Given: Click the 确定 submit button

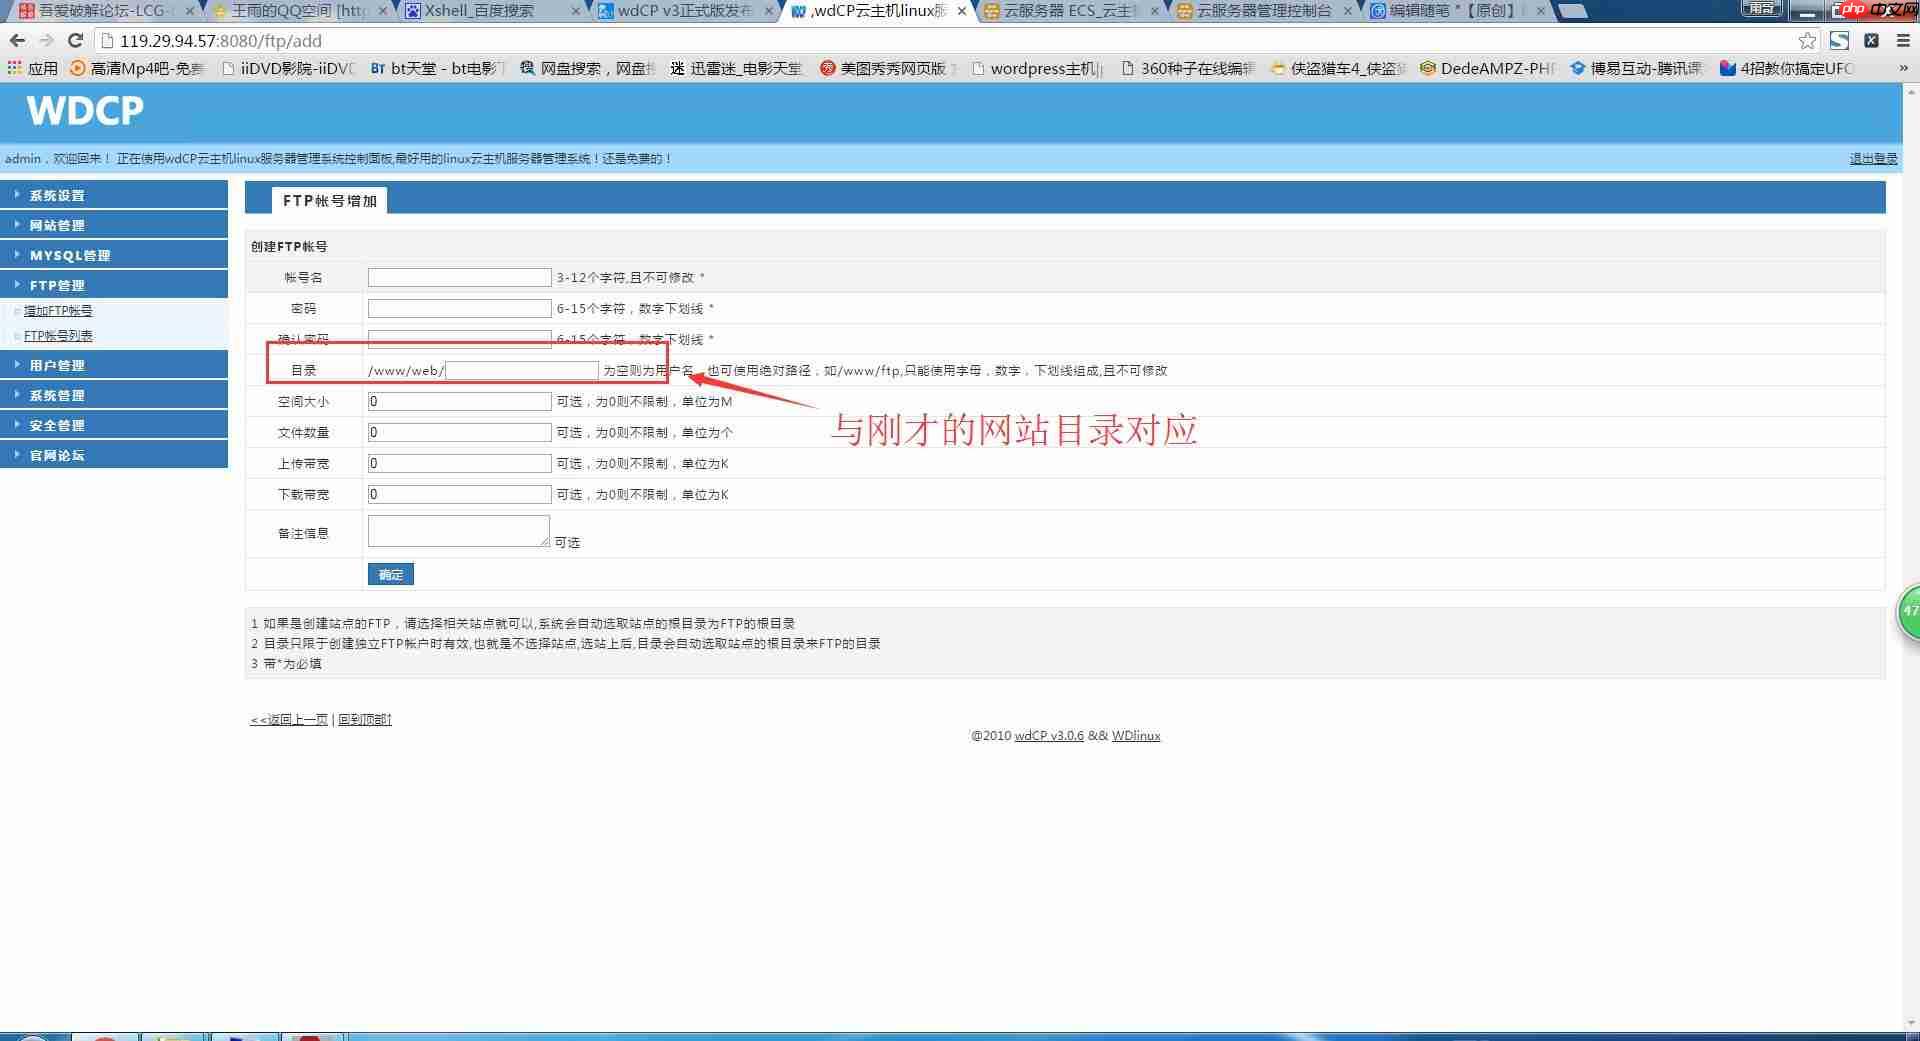Looking at the screenshot, I should (390, 574).
